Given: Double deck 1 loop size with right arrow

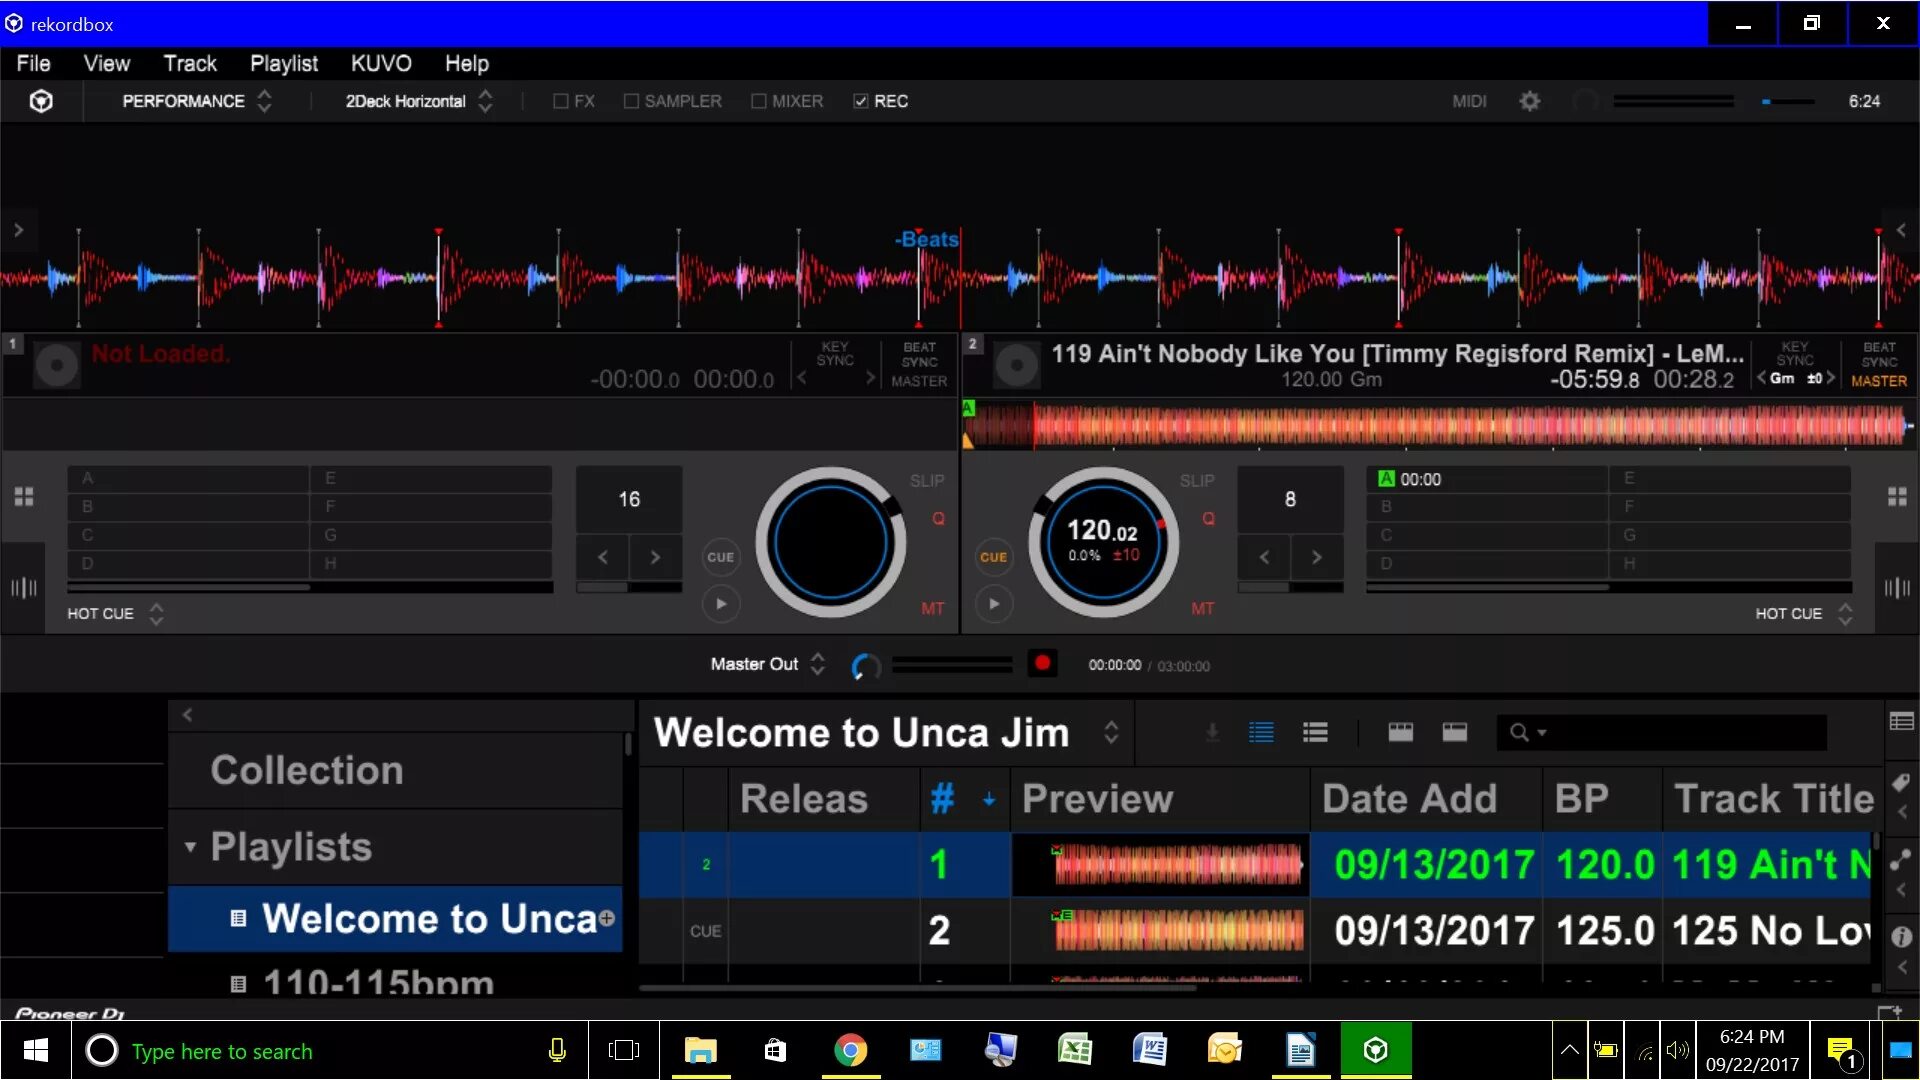Looking at the screenshot, I should pos(655,557).
